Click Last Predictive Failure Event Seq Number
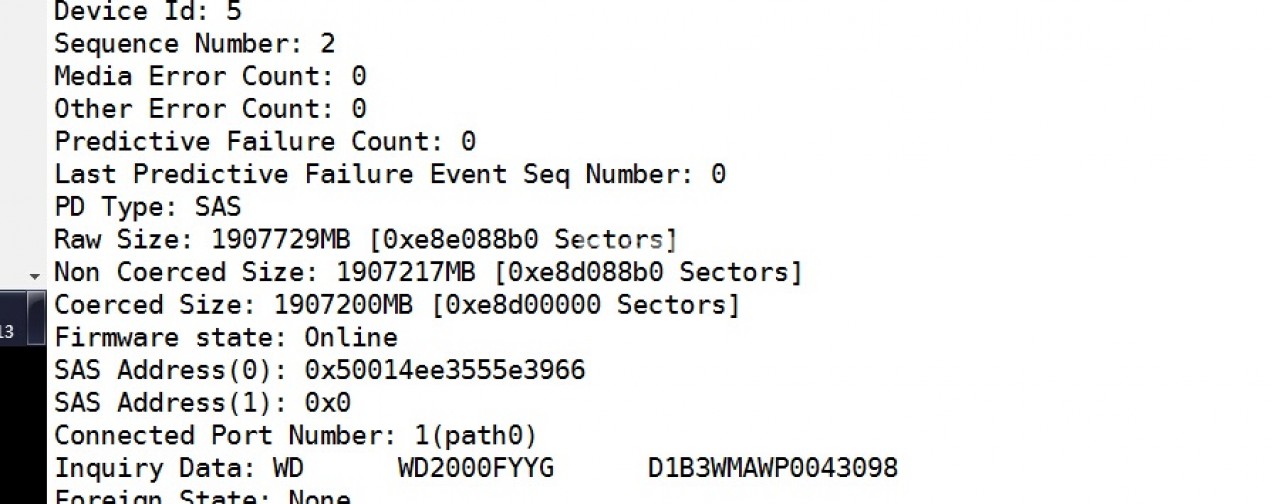 (x=389, y=174)
